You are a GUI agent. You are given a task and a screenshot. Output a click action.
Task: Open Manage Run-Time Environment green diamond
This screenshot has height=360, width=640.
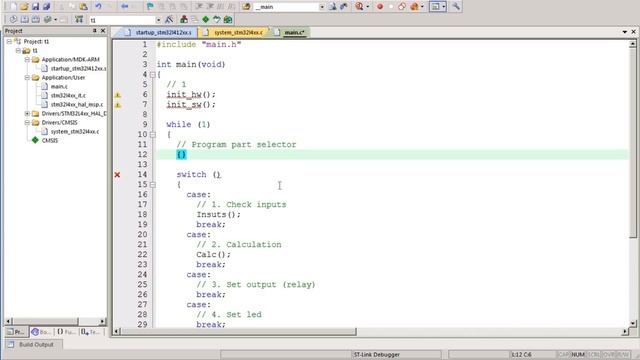[x=206, y=20]
